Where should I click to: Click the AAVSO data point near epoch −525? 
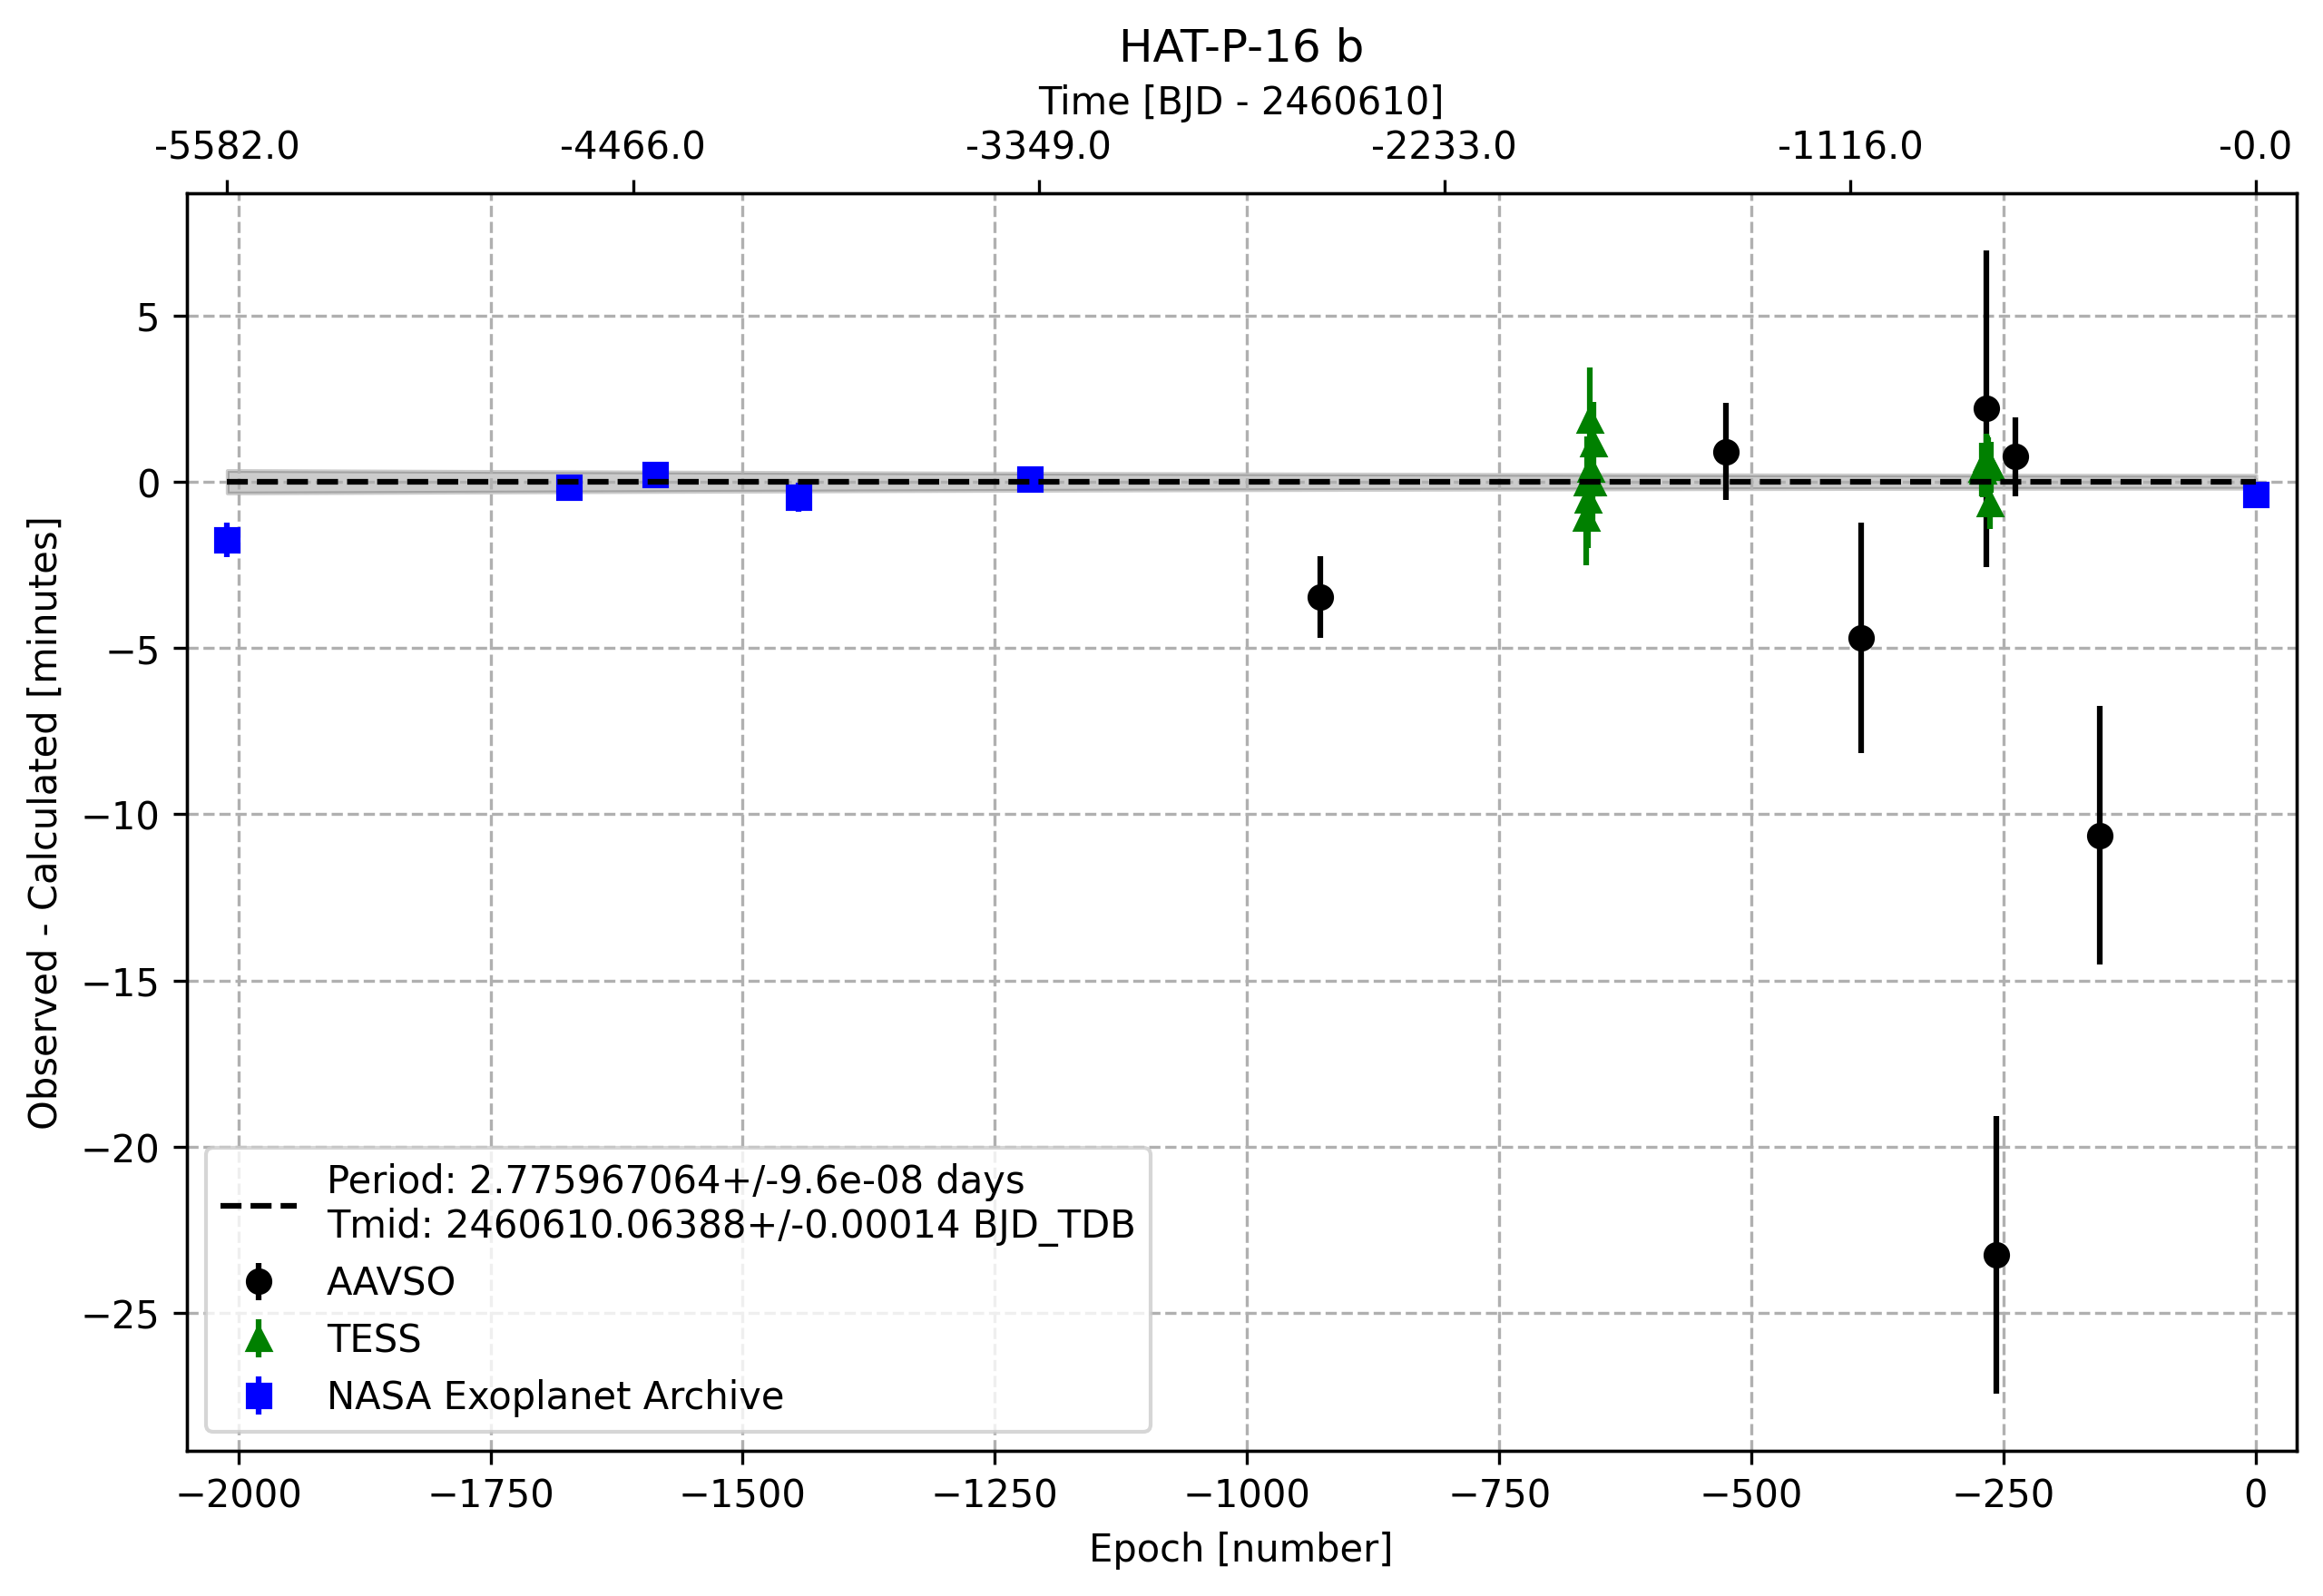tap(1726, 452)
